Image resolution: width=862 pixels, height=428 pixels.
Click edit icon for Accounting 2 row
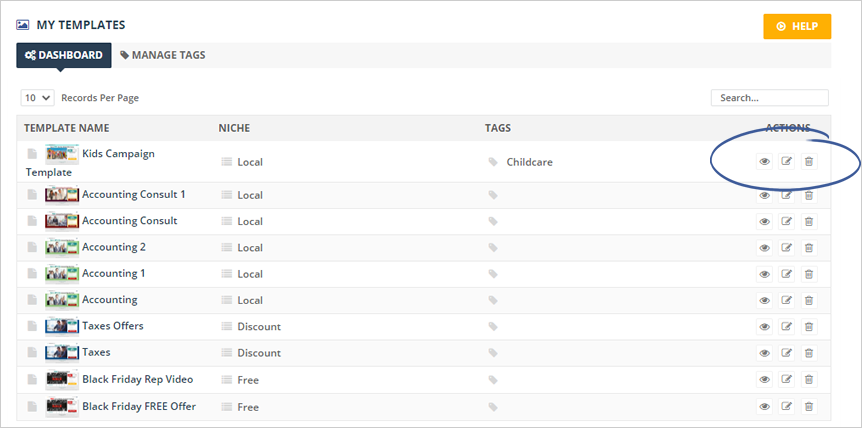pyautogui.click(x=787, y=248)
